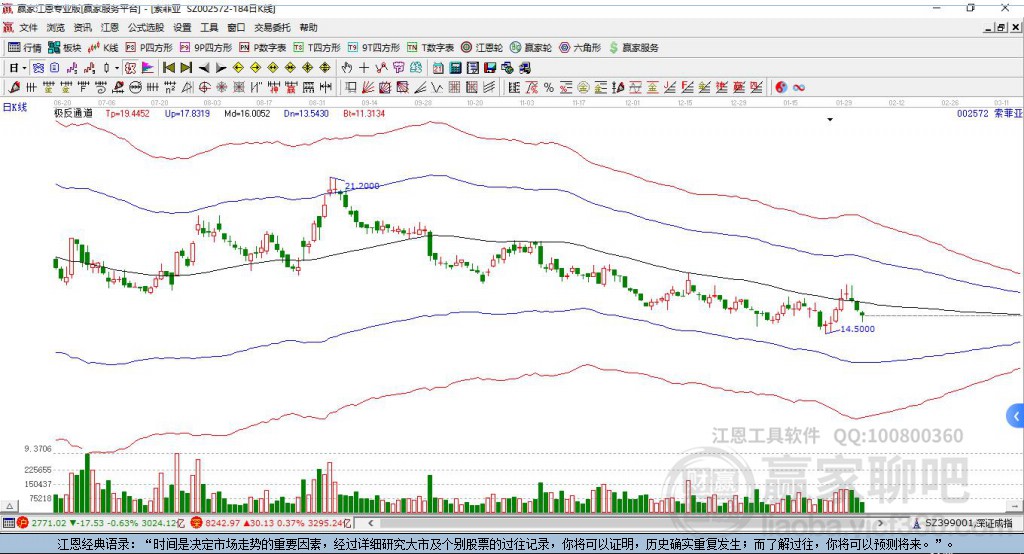
Task: Select the pen drawing tool icon
Action: click(14, 88)
